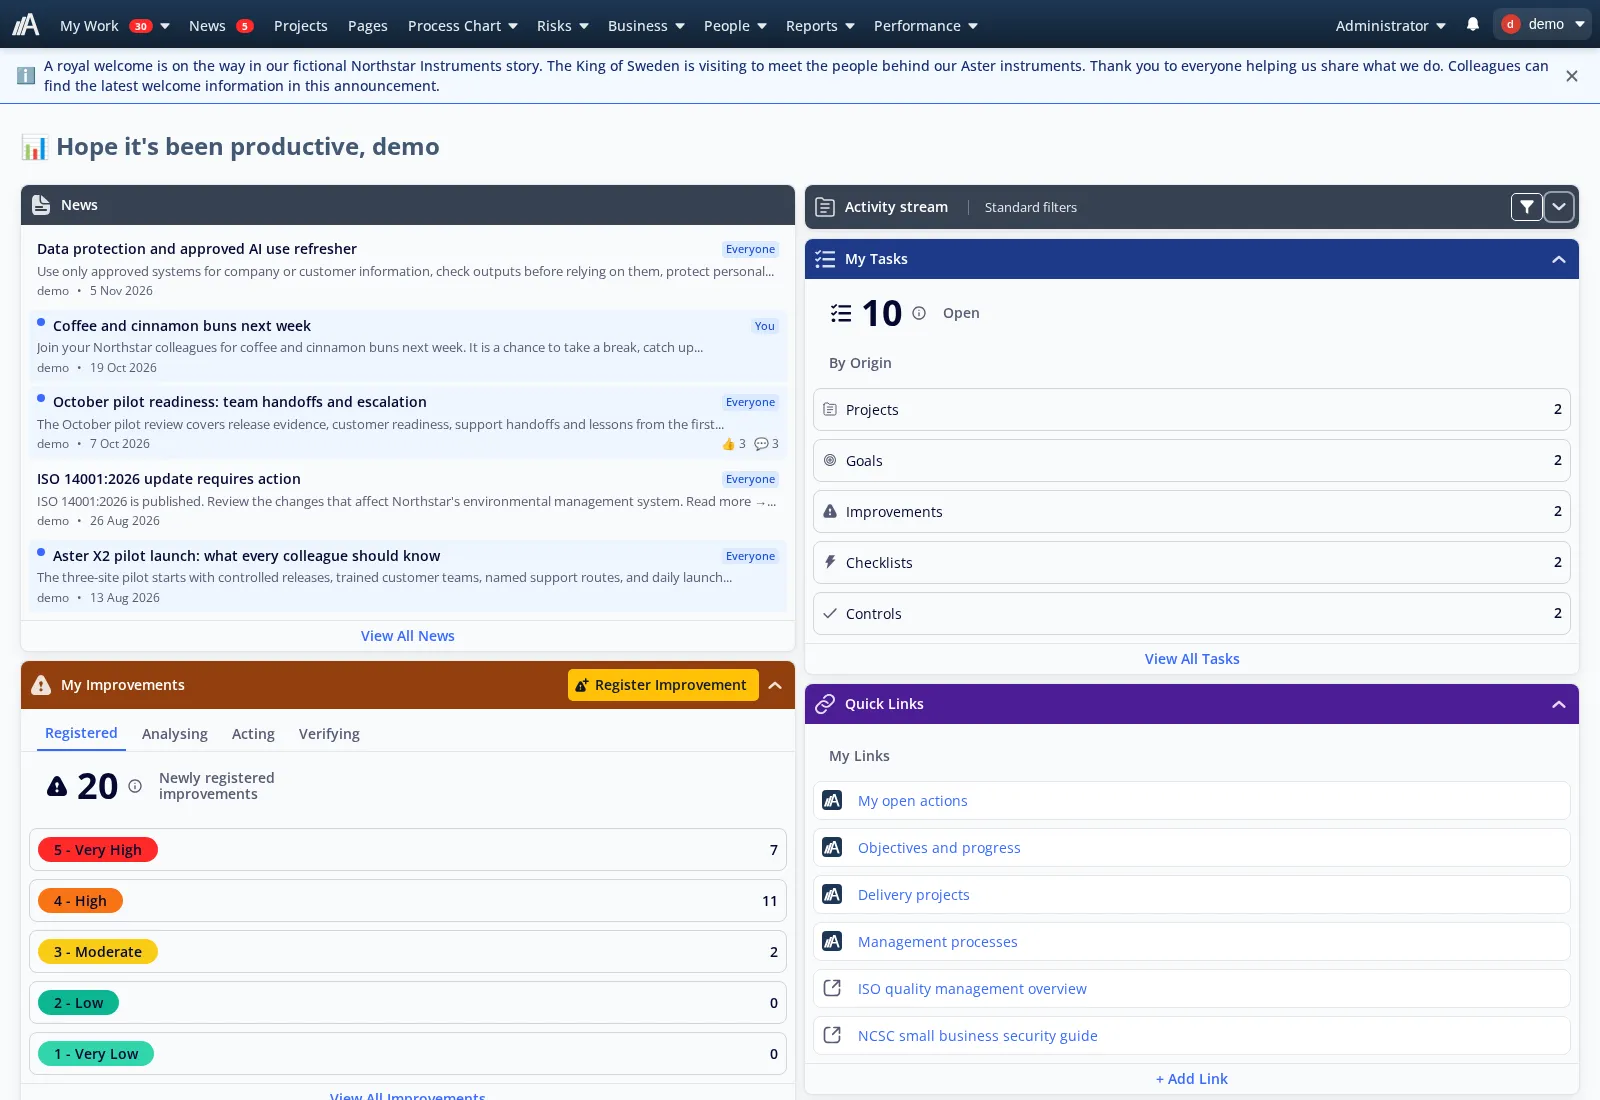This screenshot has width=1600, height=1100.
Task: Click the icon beside My open actions link
Action: pos(832,800)
